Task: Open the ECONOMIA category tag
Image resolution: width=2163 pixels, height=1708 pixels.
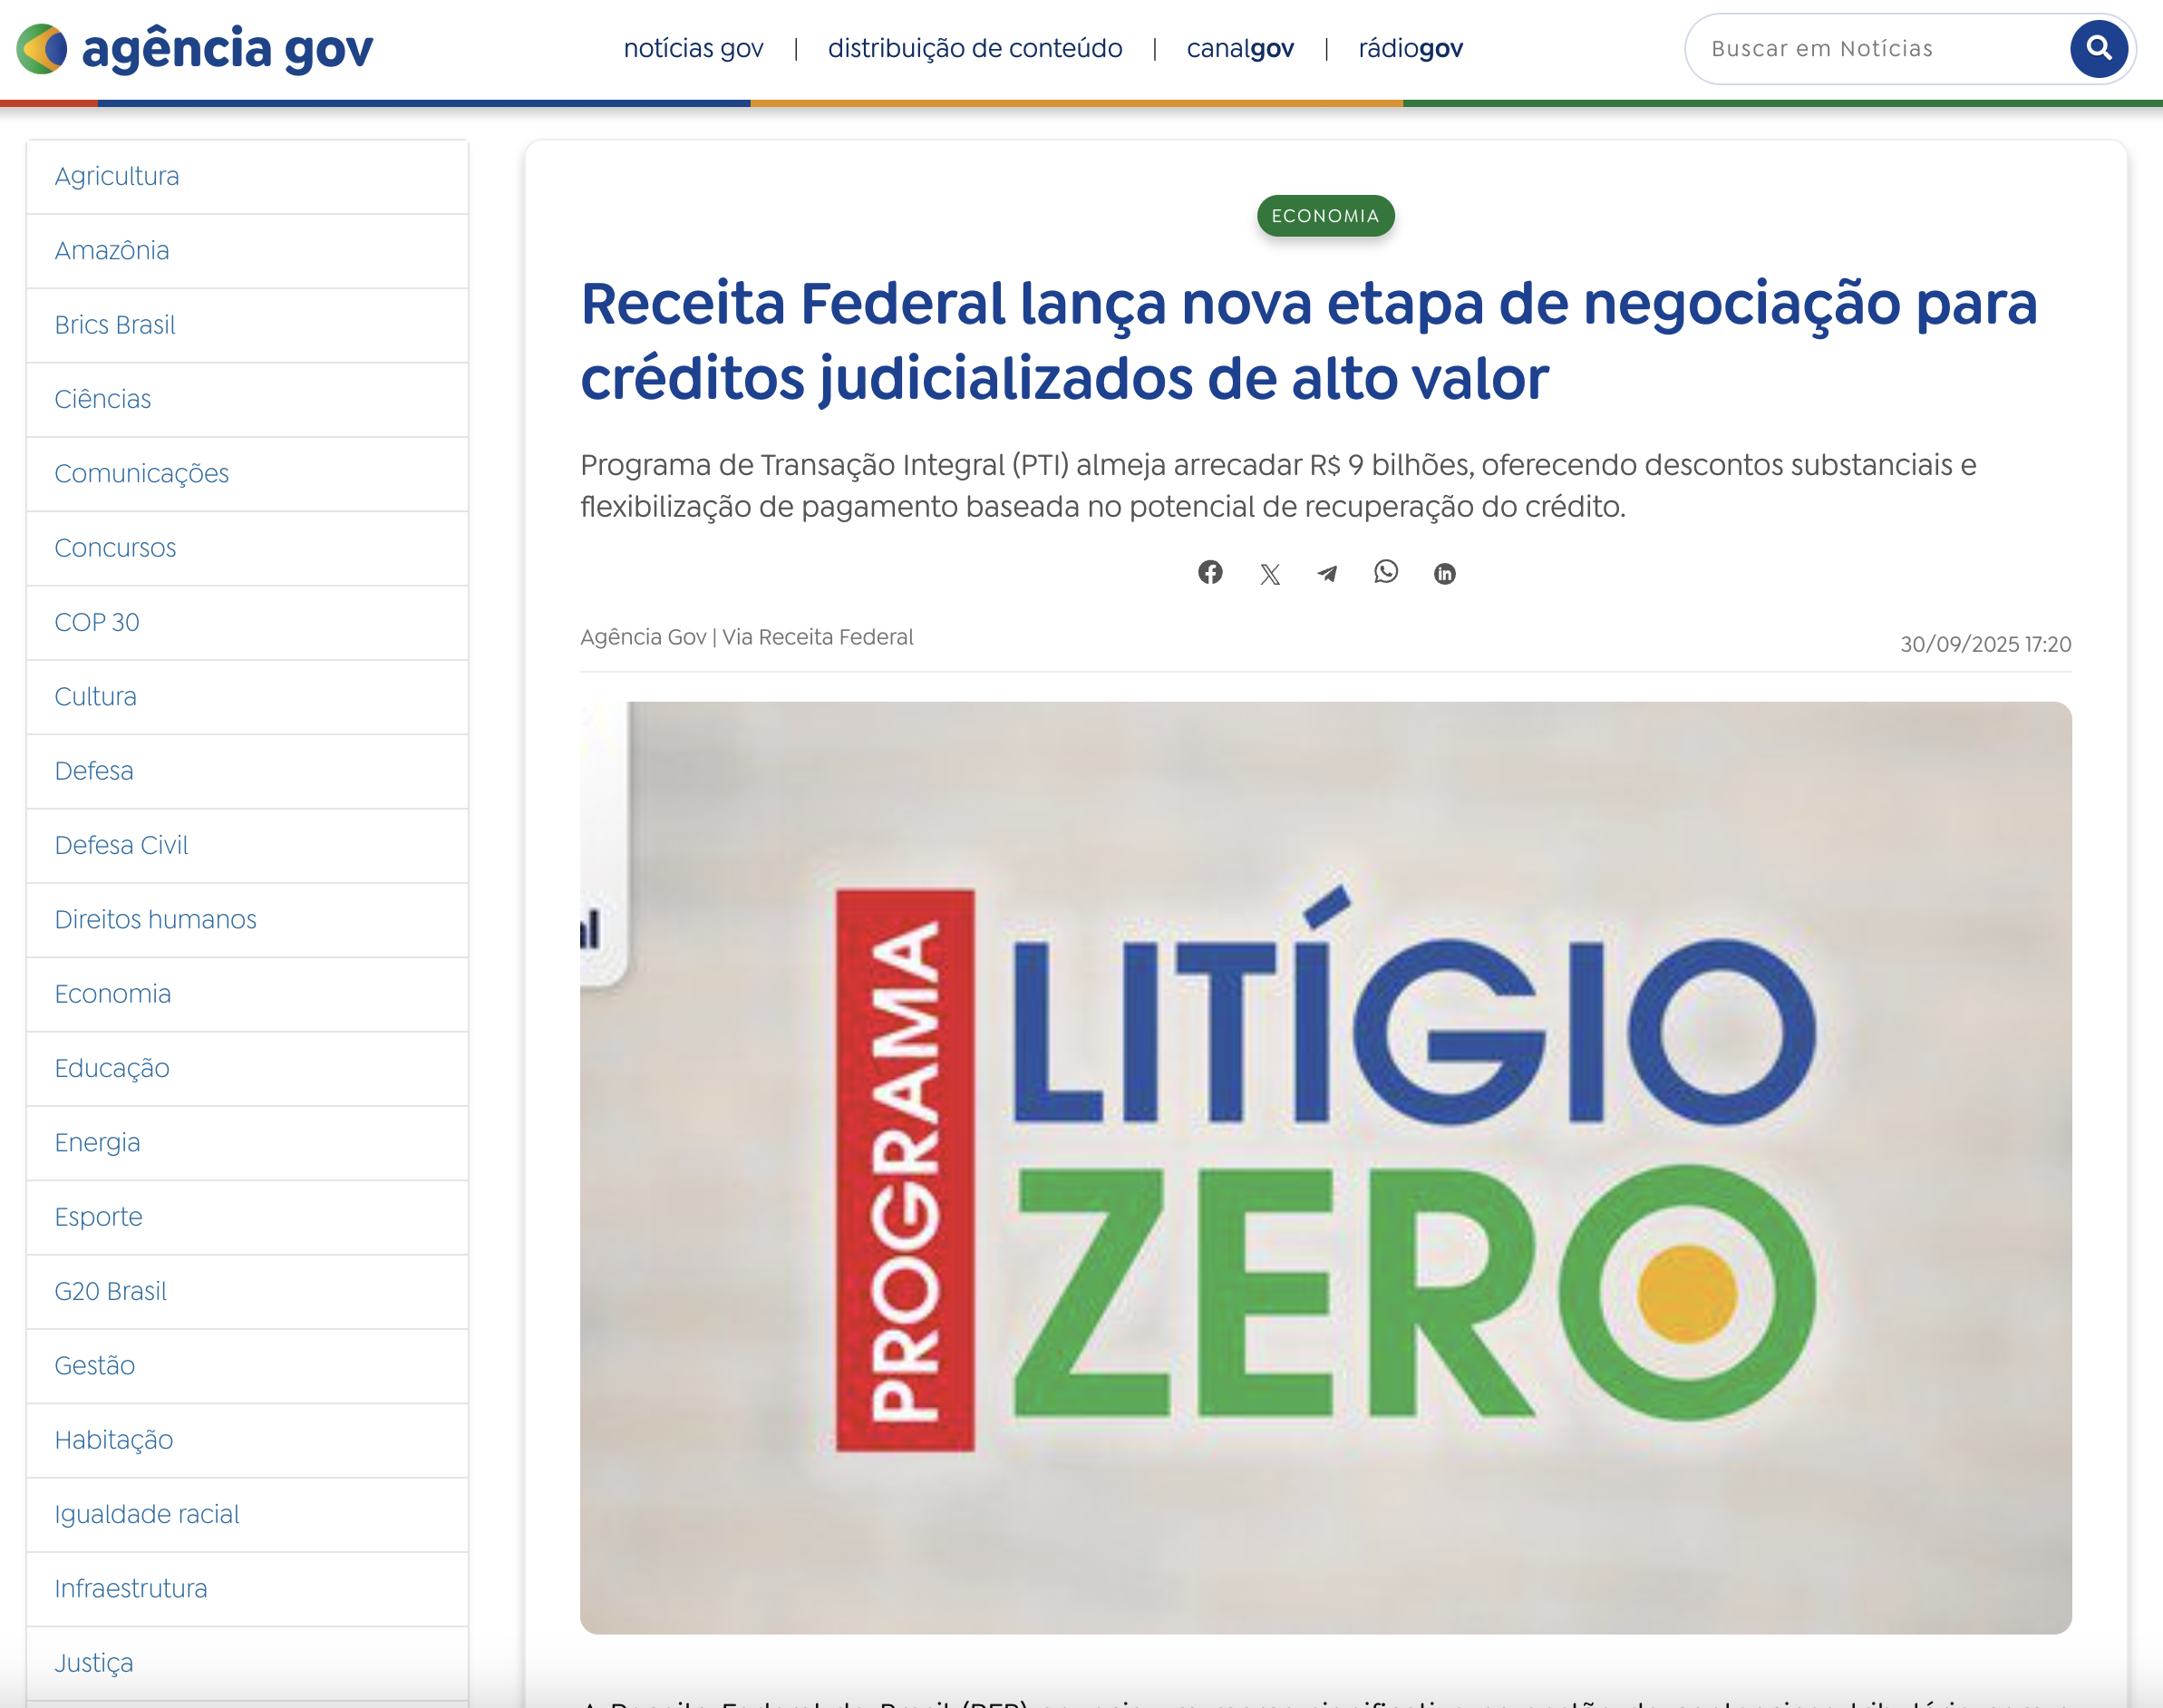Action: (1326, 215)
